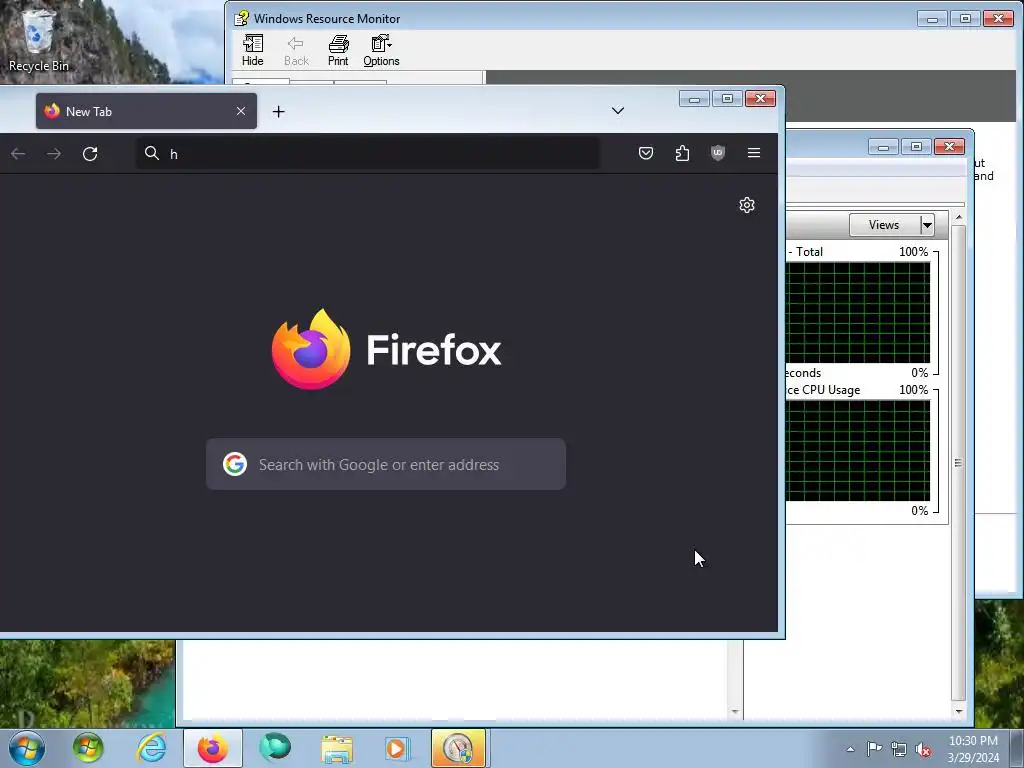Click the Service CPU Usage graph

coord(857,451)
